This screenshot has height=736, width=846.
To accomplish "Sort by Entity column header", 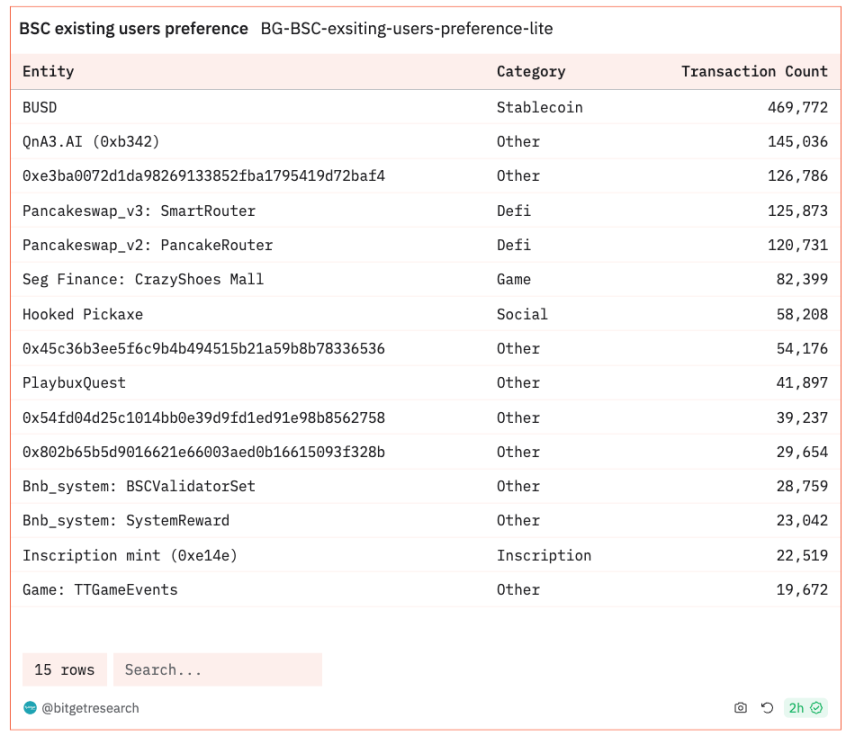I will pyautogui.click(x=48, y=72).
